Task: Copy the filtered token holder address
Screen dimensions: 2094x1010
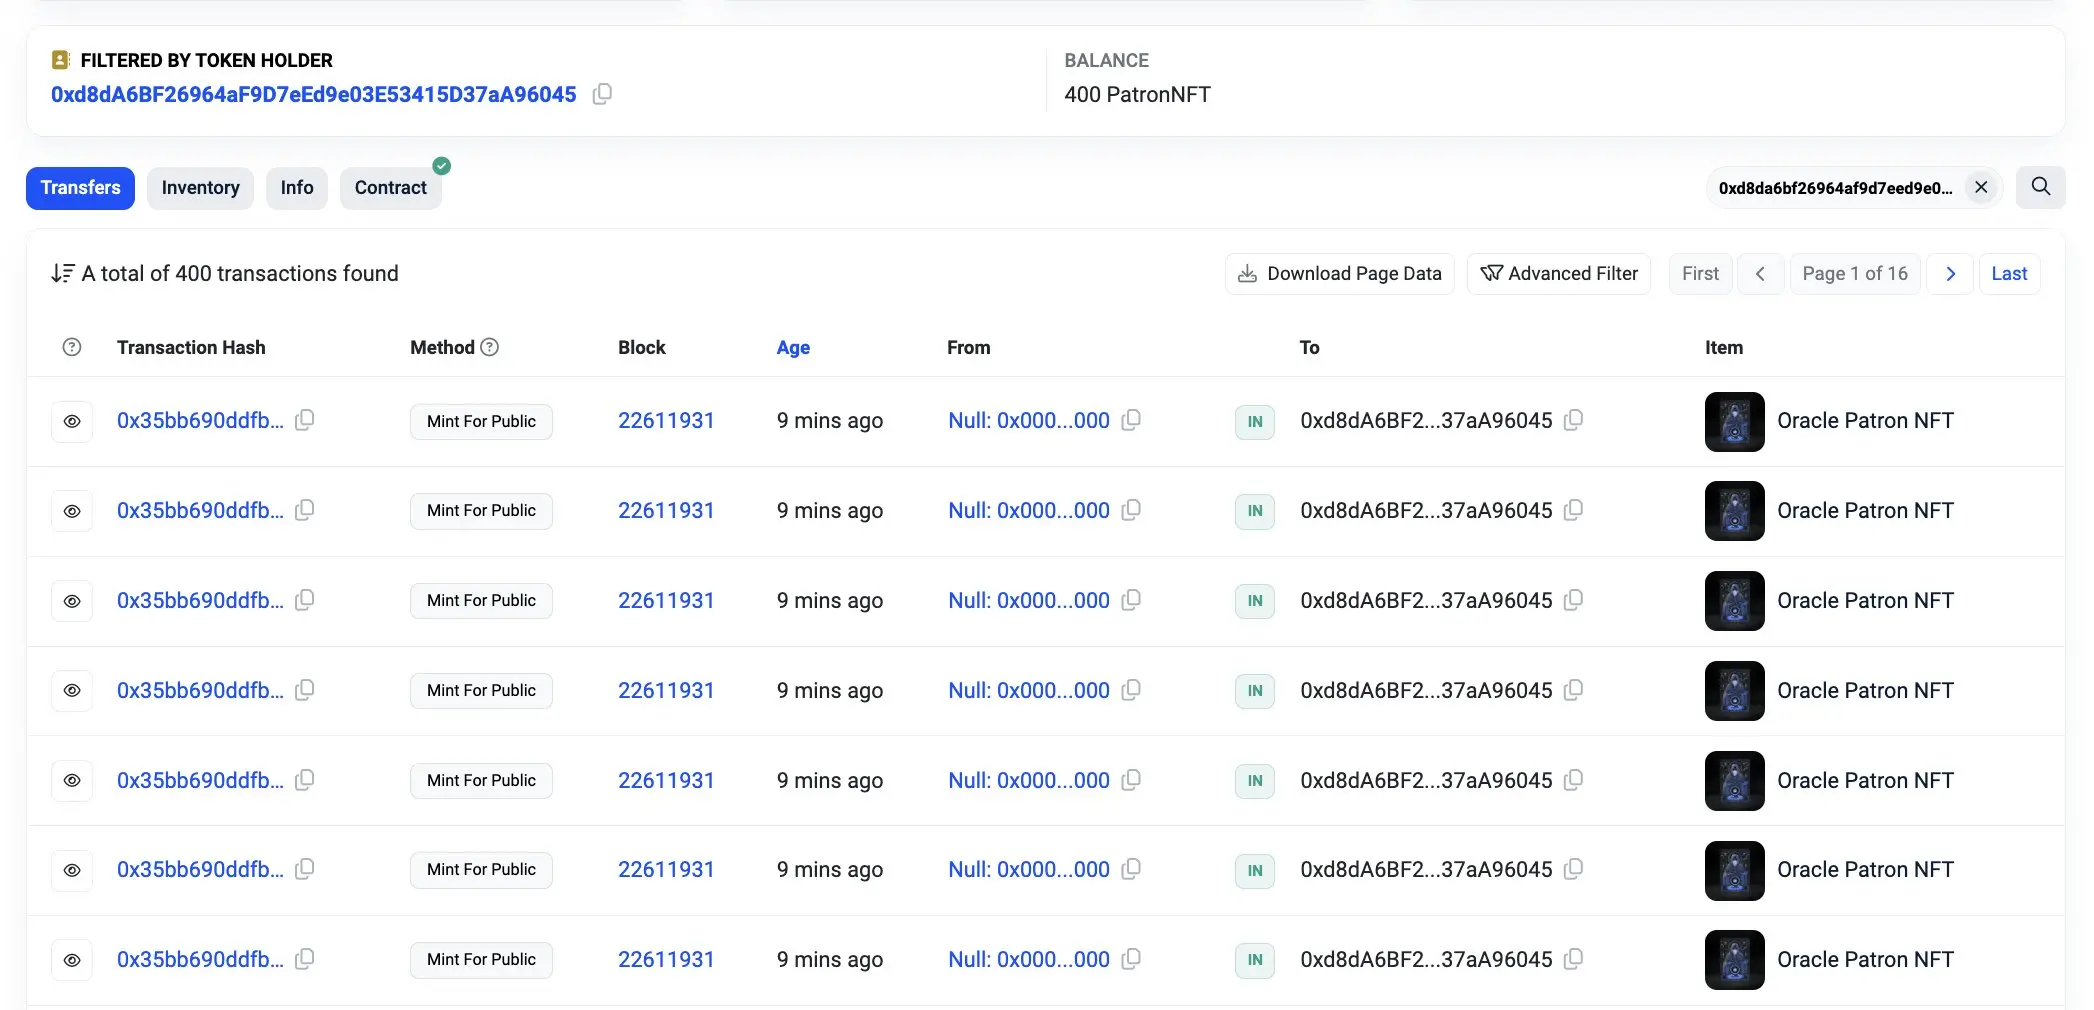Action: (x=602, y=94)
